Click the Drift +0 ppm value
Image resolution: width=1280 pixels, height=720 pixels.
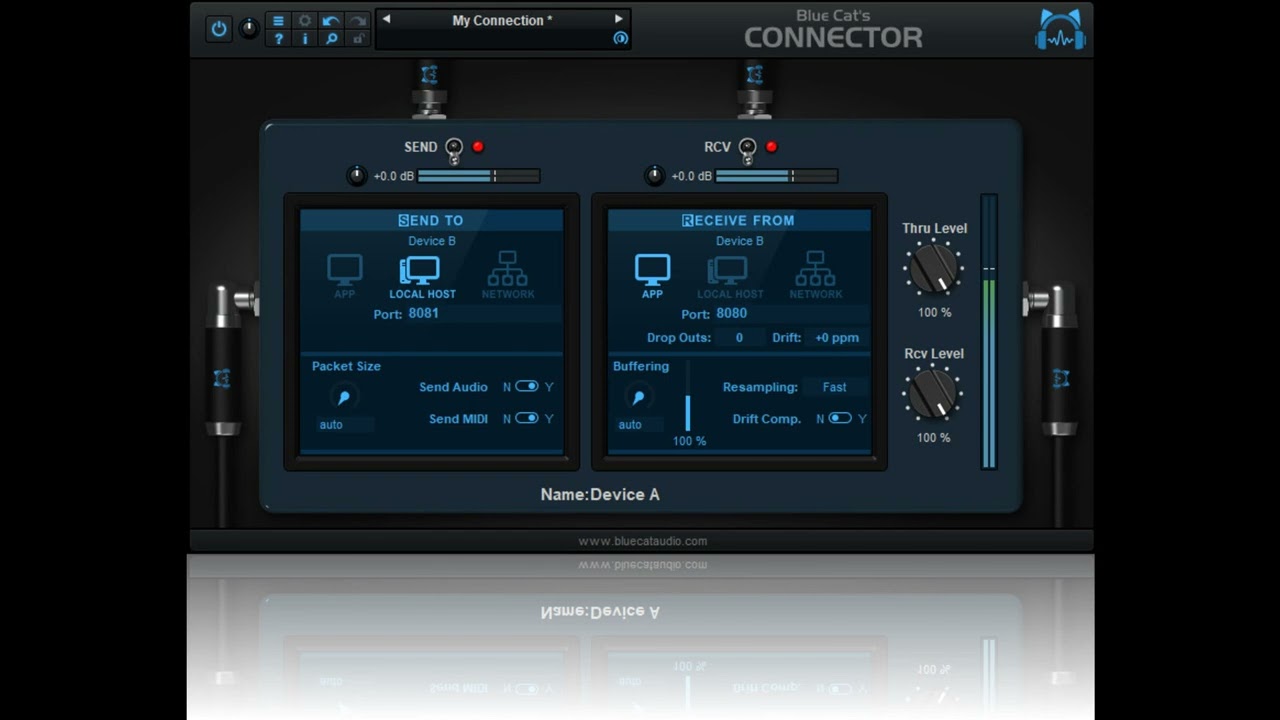pos(837,338)
